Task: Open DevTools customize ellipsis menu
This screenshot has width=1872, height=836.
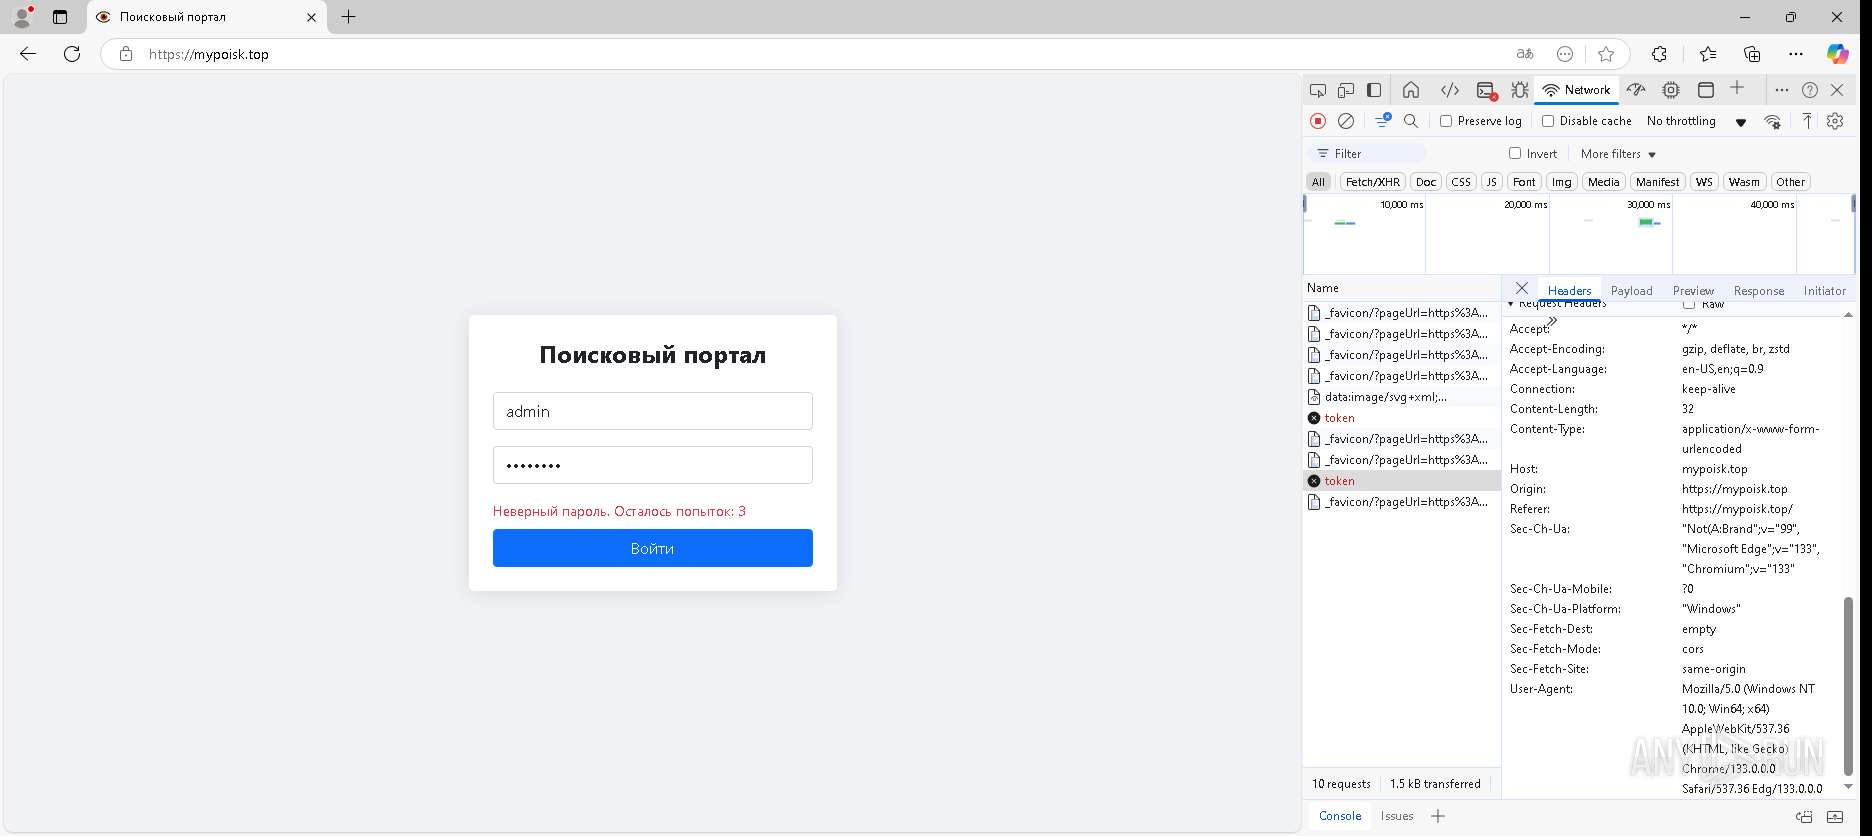Action: pyautogui.click(x=1781, y=90)
